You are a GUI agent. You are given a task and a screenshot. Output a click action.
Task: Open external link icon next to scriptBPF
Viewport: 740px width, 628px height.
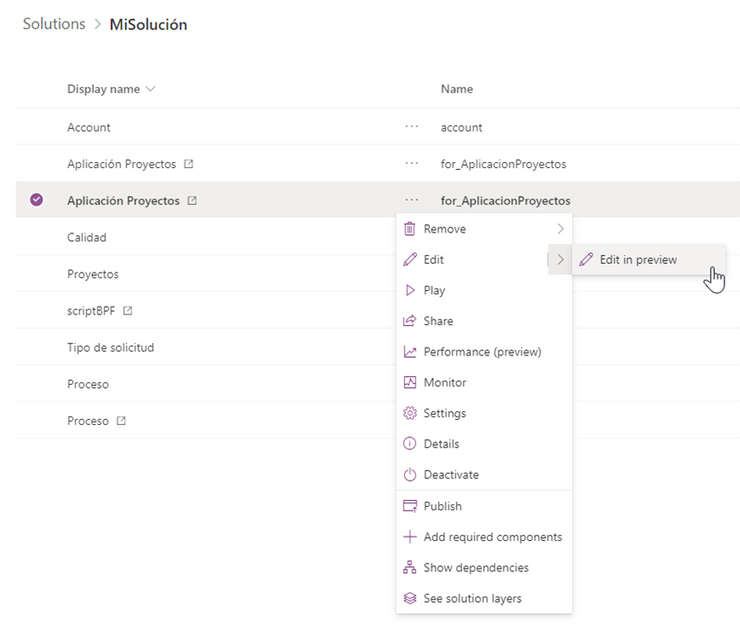[x=127, y=310]
